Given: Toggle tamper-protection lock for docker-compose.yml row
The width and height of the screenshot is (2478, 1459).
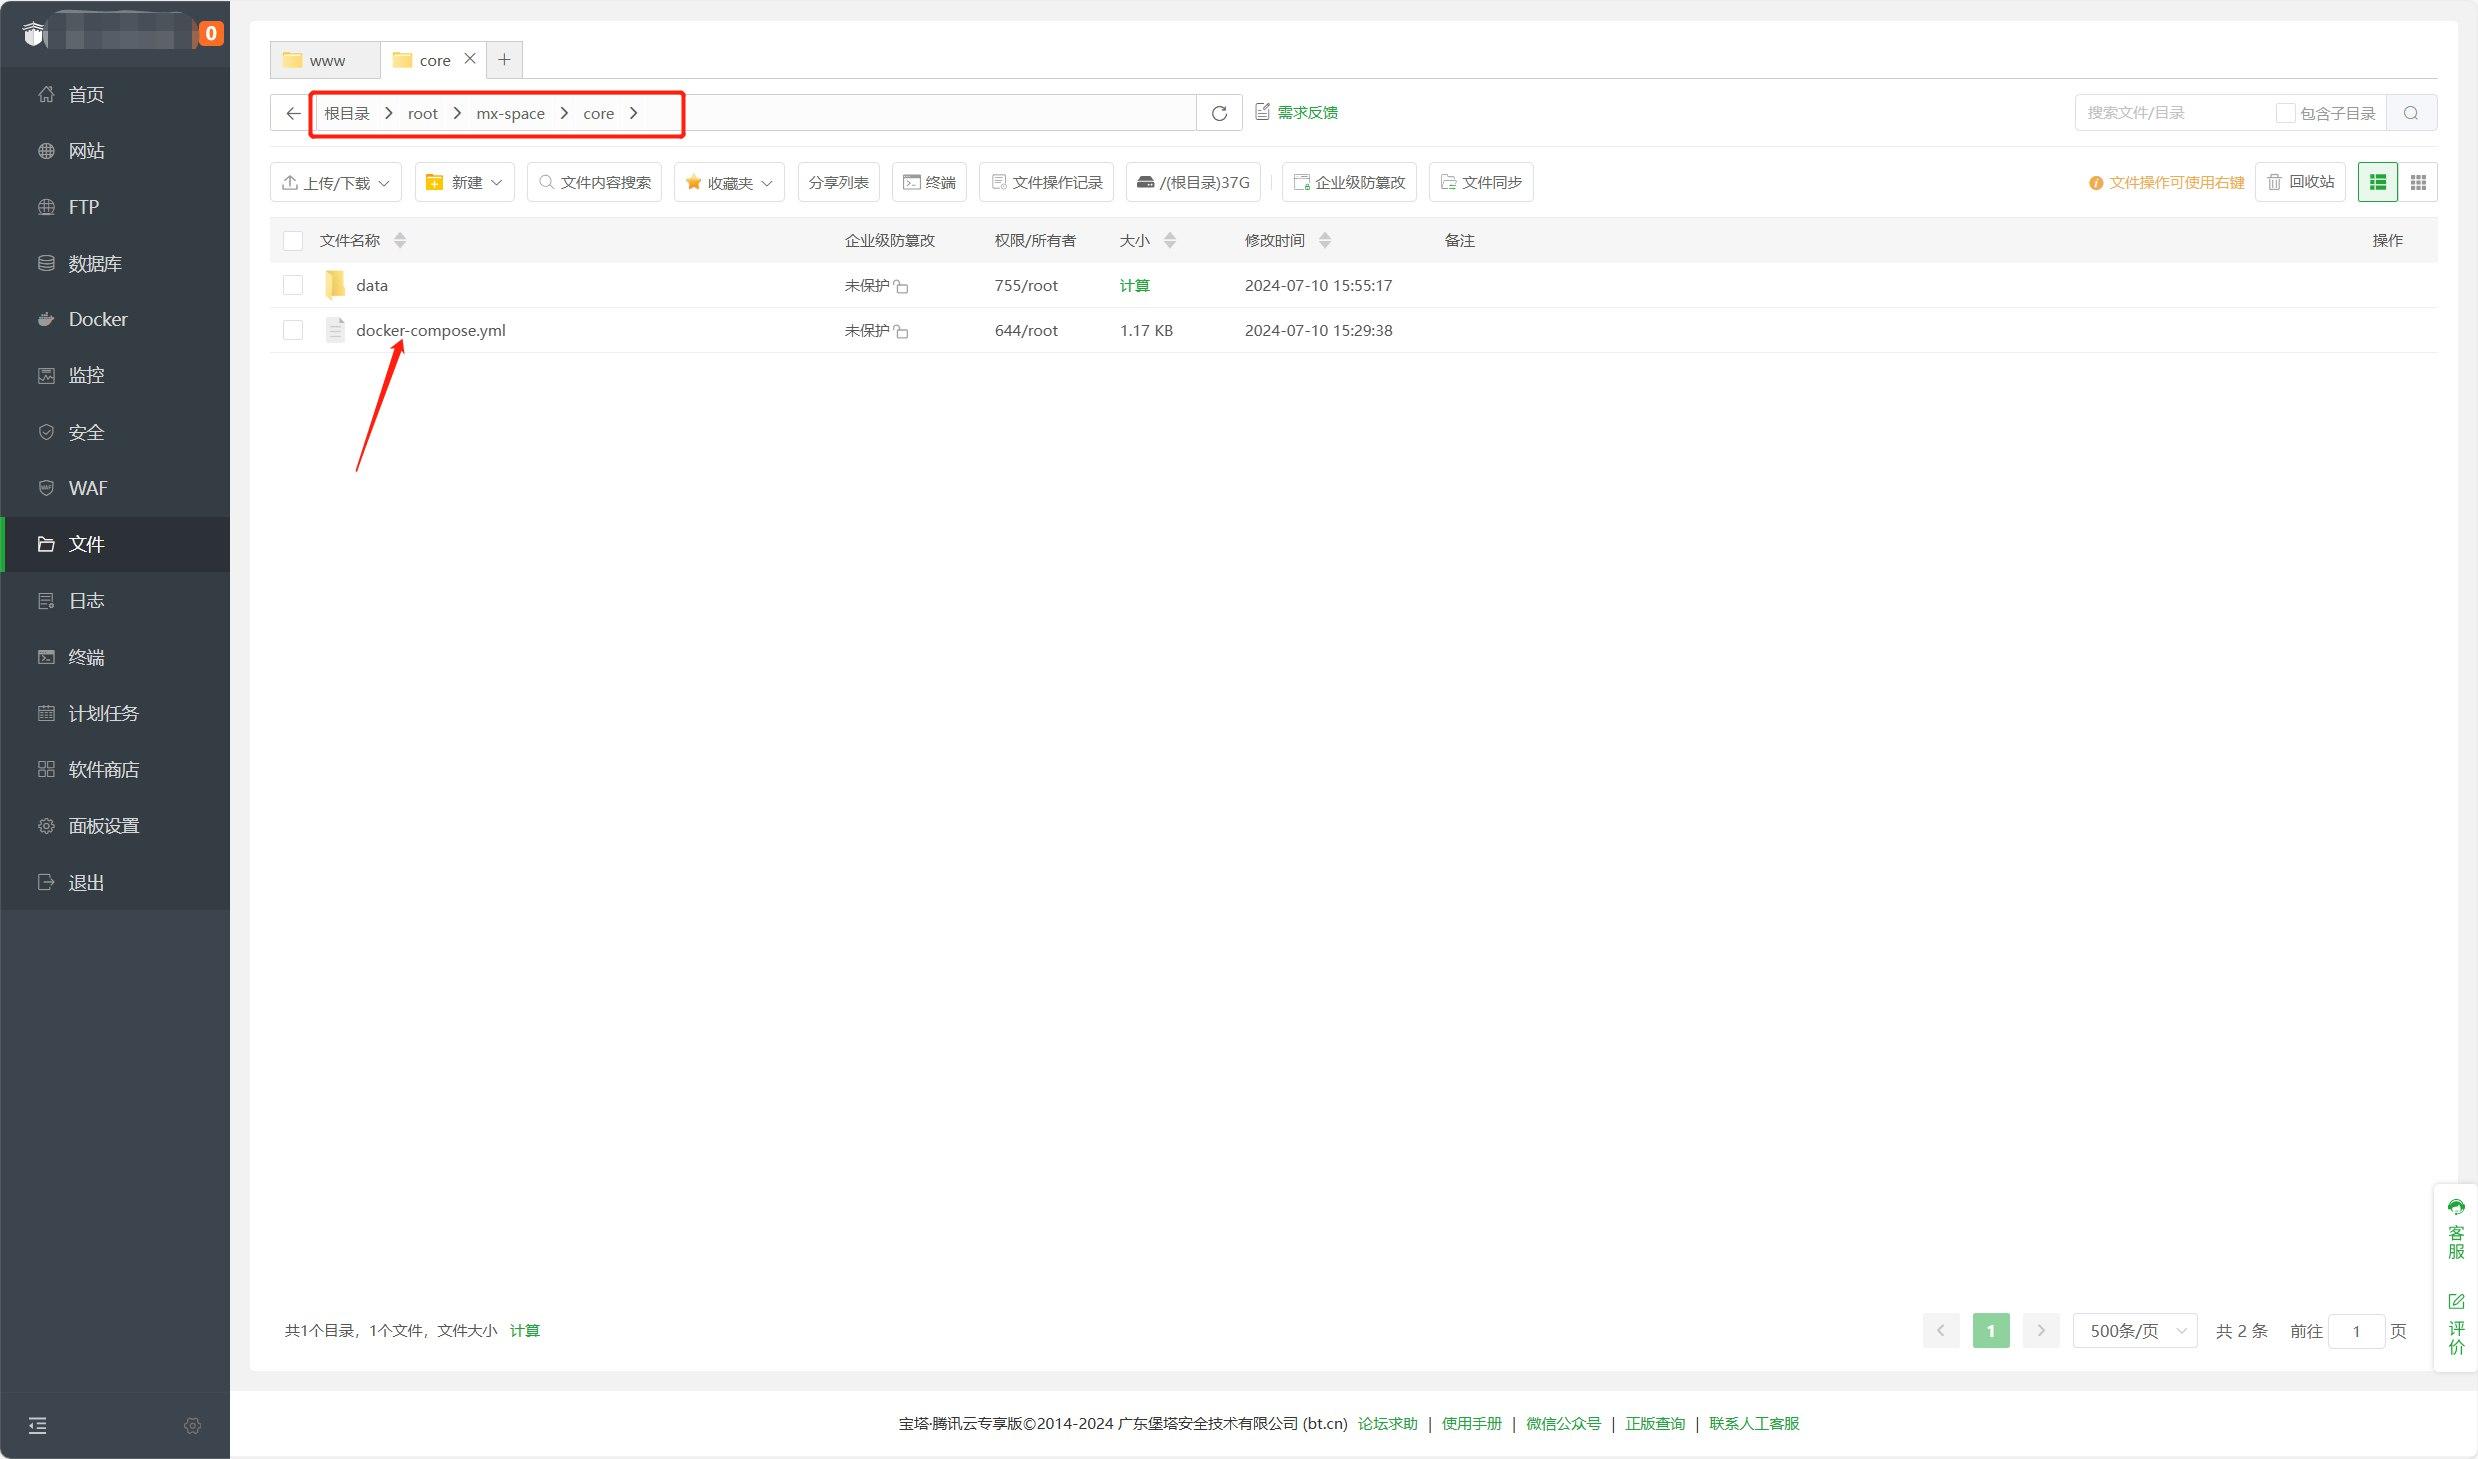Looking at the screenshot, I should pos(901,332).
